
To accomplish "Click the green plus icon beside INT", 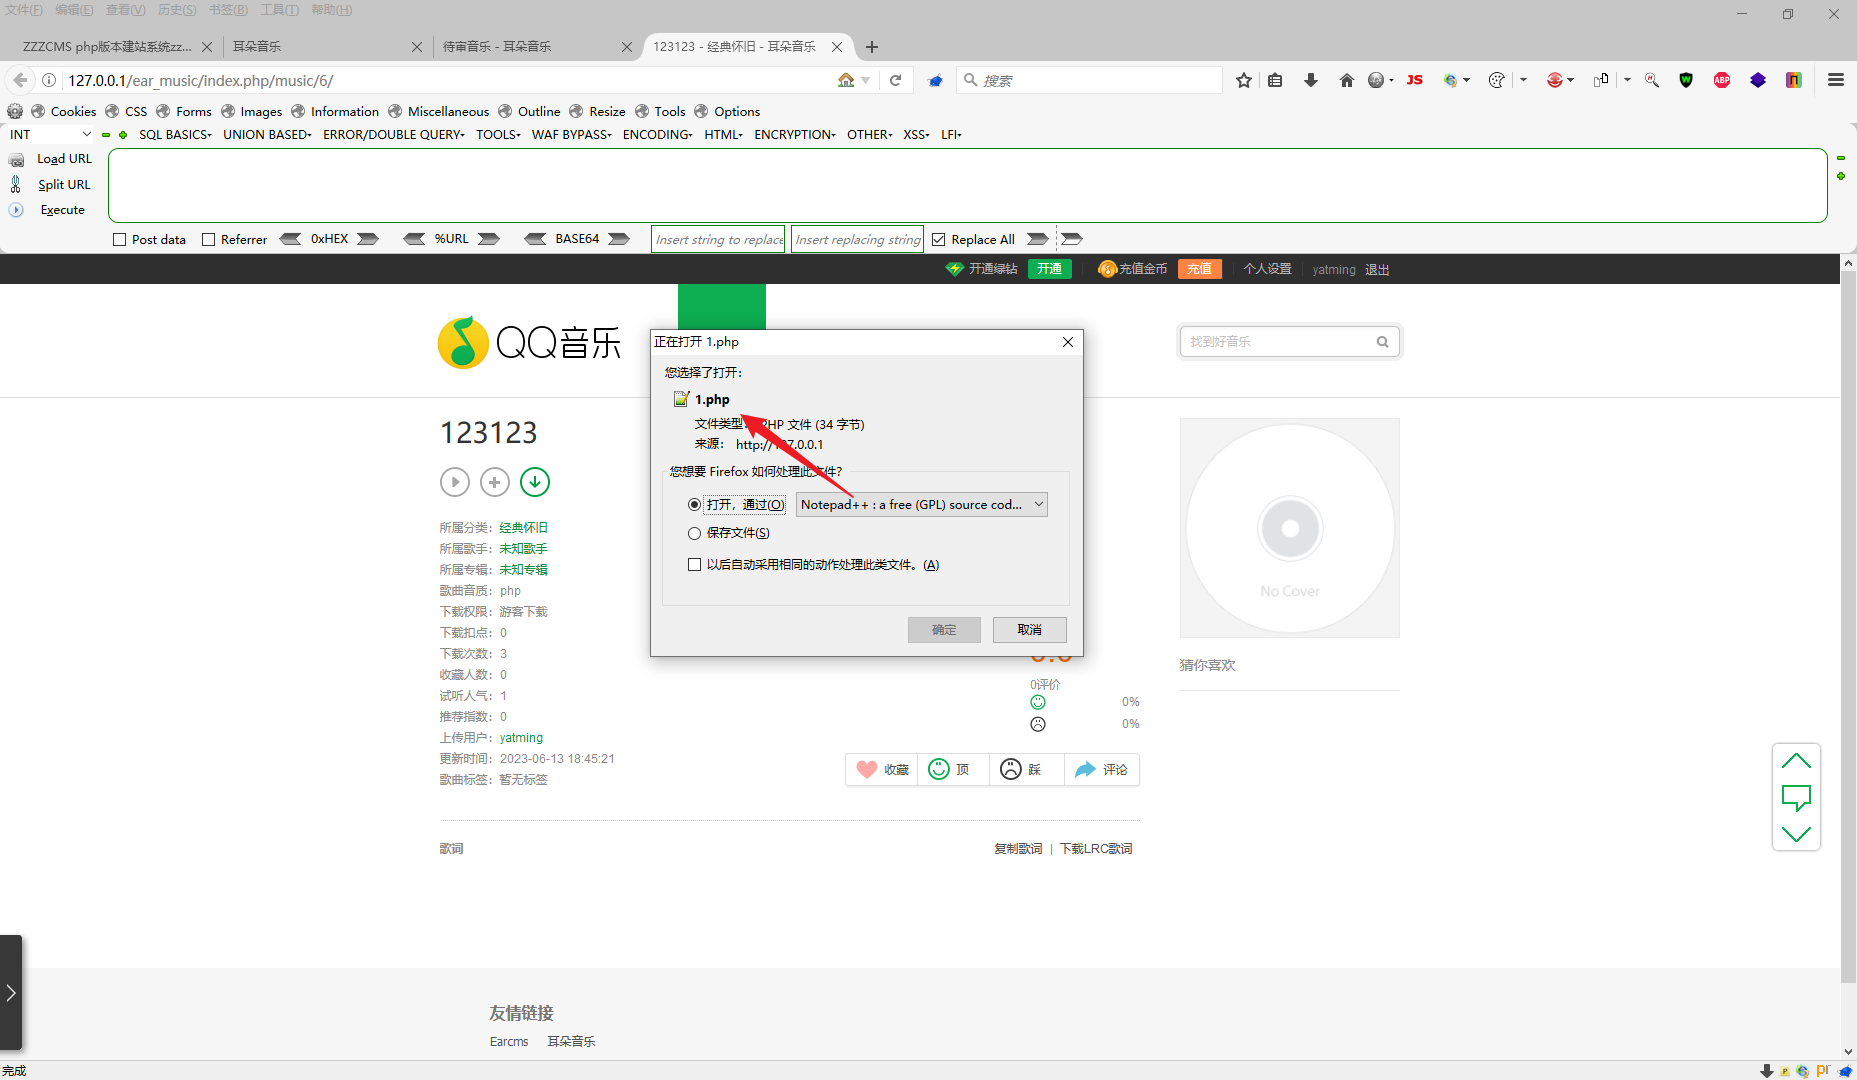I will (123, 135).
